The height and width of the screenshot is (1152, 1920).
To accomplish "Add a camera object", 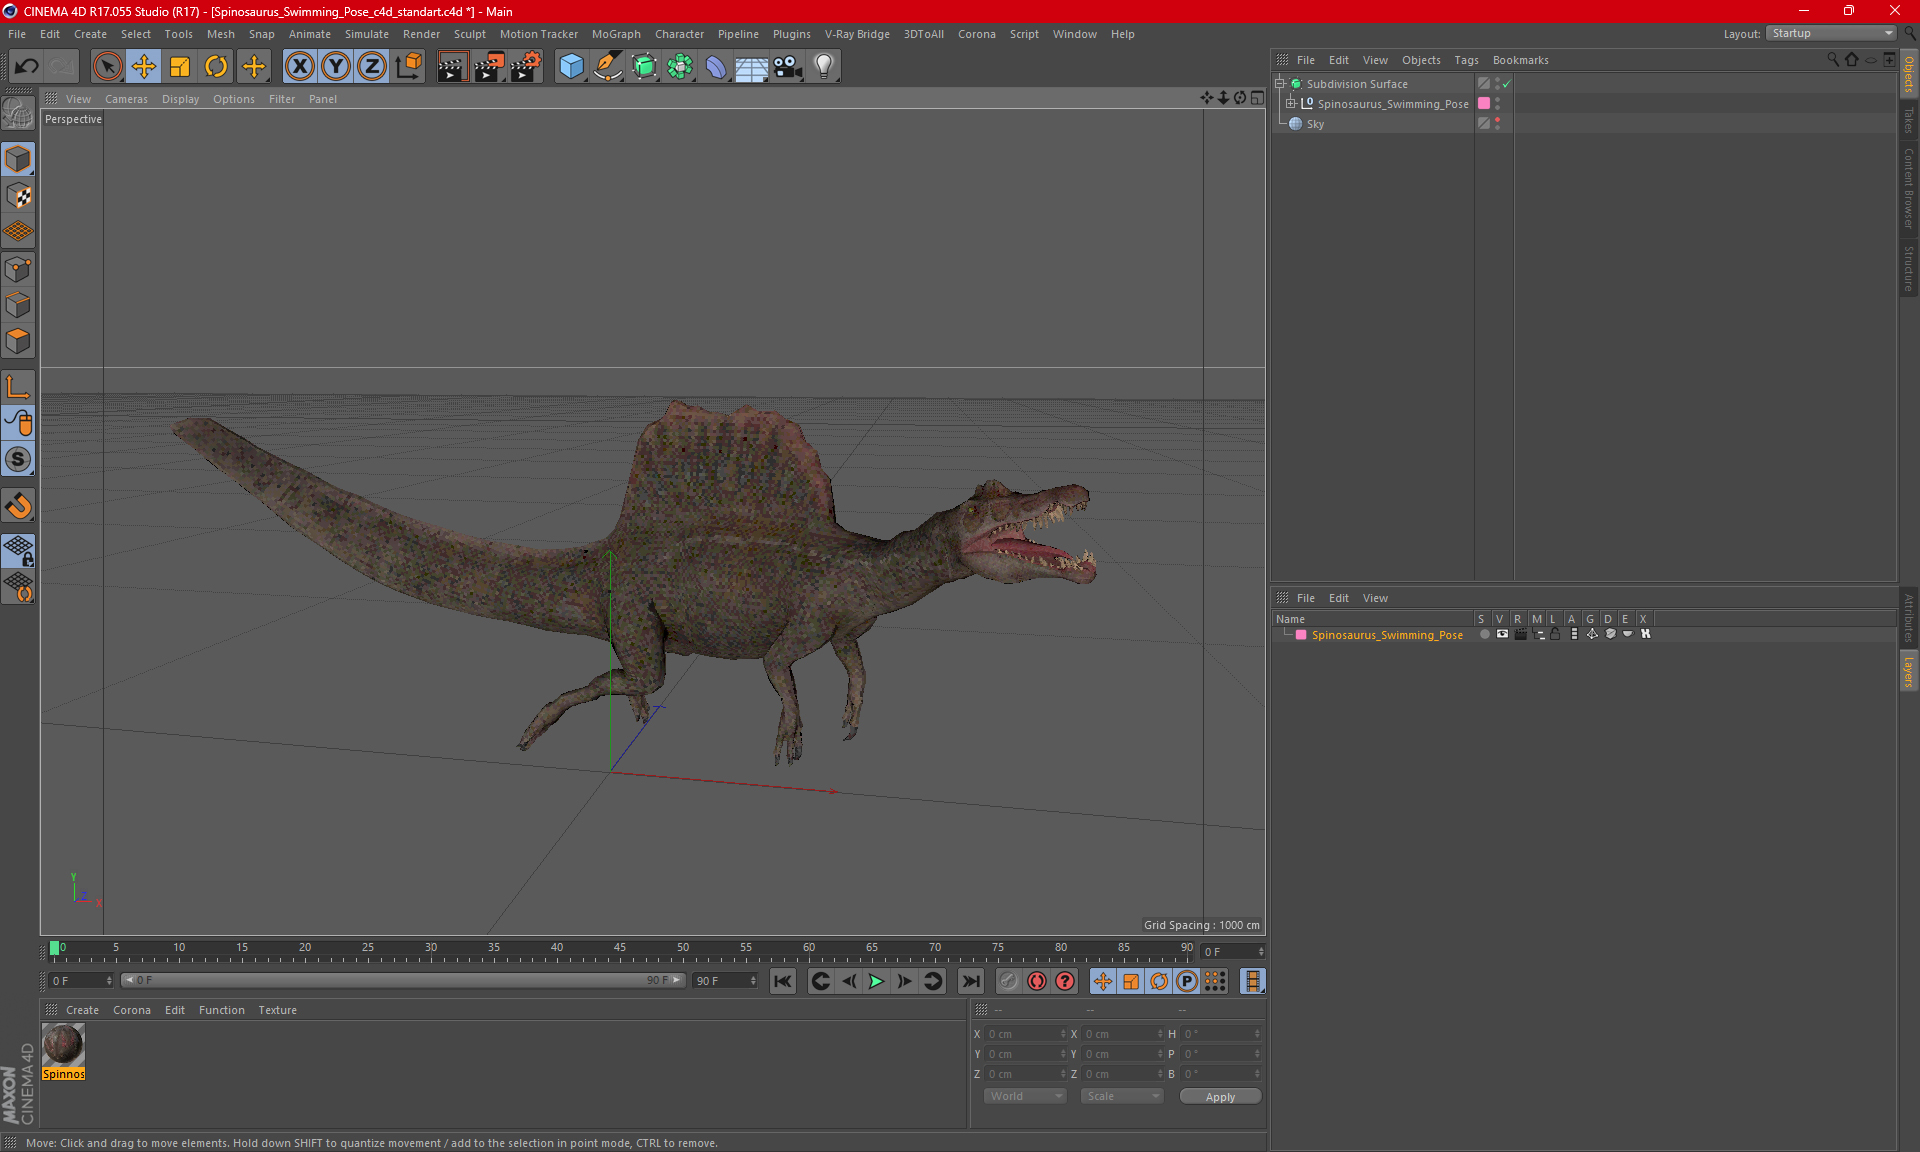I will [788, 66].
